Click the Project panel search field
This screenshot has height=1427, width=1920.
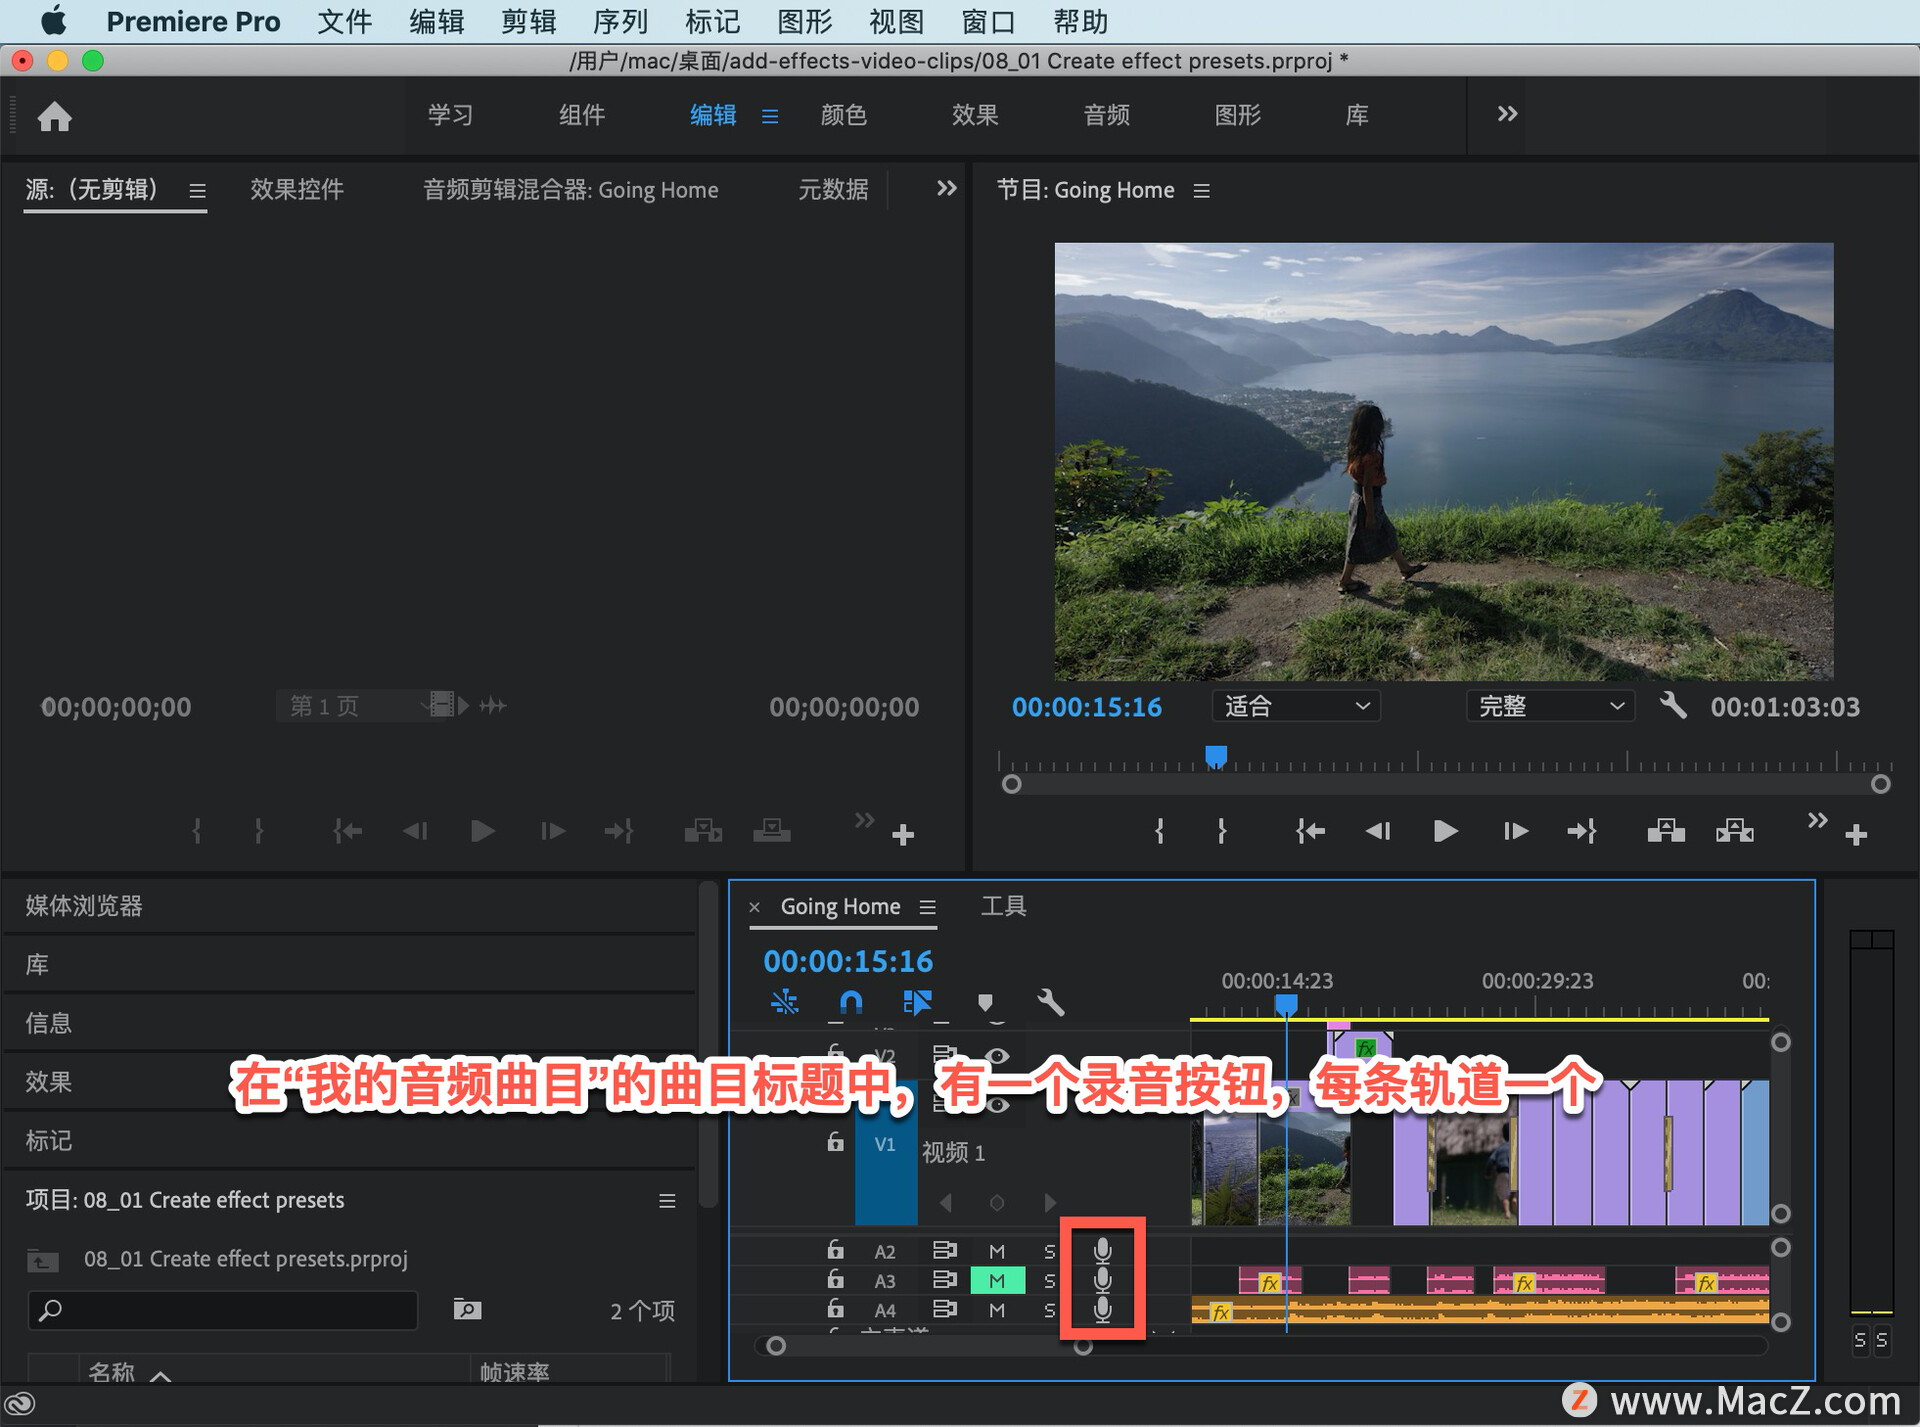(x=223, y=1310)
